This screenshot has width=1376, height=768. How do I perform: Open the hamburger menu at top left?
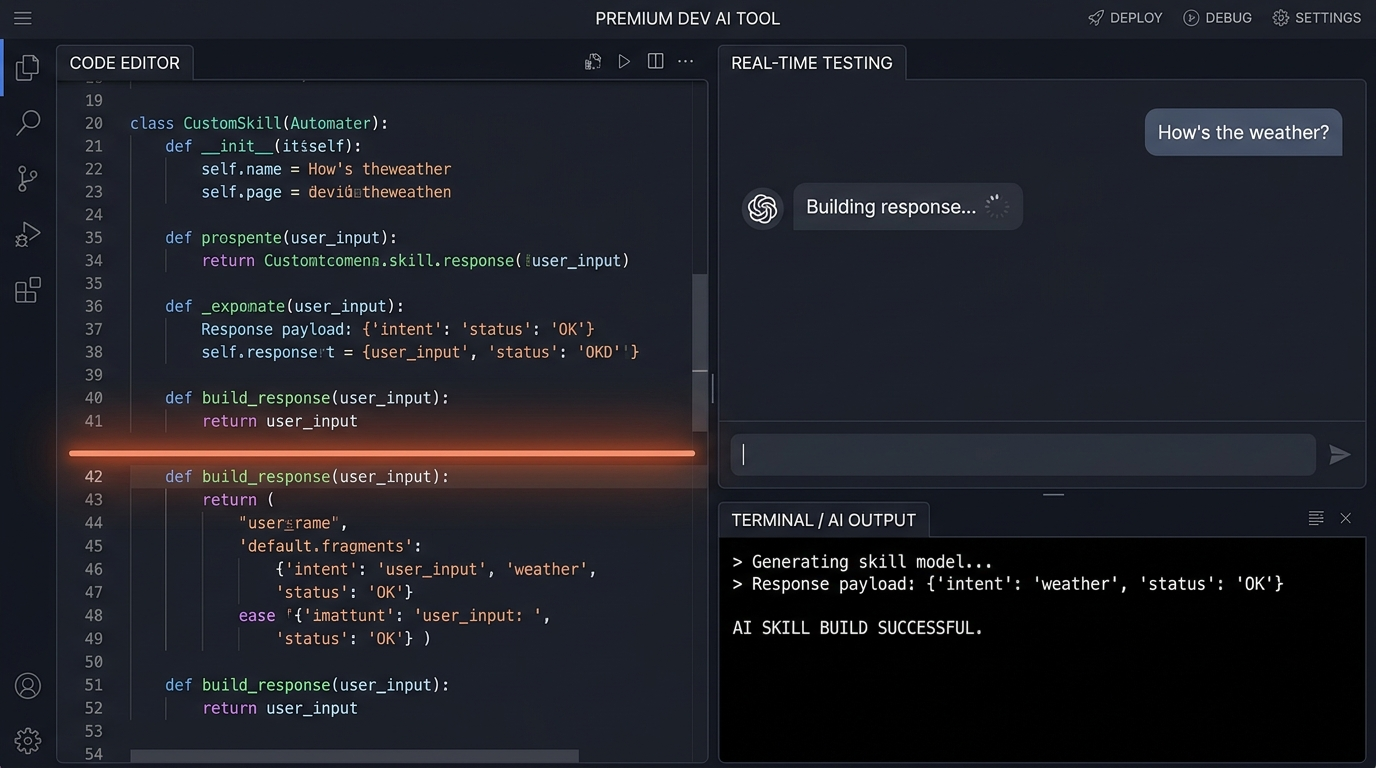tap(22, 18)
